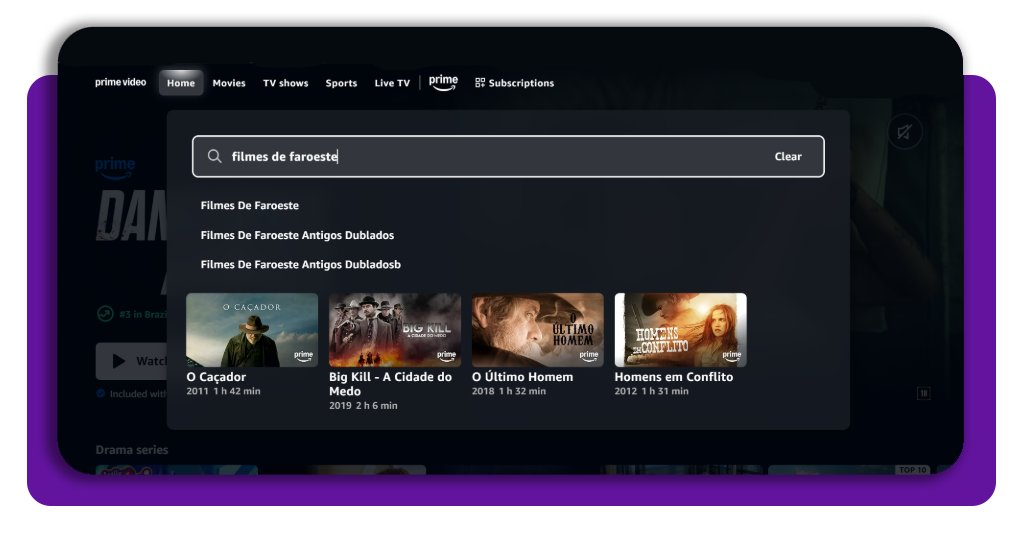The width and height of the screenshot is (1024, 536).
Task: Click the trending '#3 in Brazil' icon
Action: pos(105,314)
